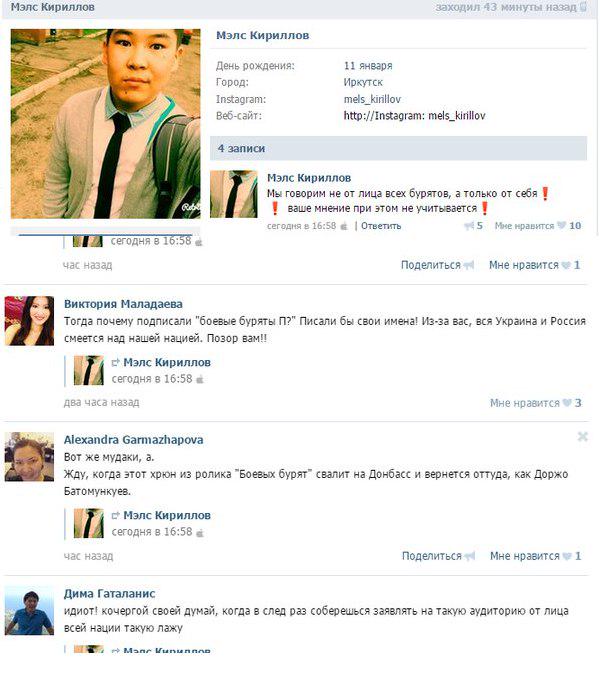The height and width of the screenshot is (687, 600).
Task: Open the mels_kirillov Instagram link
Action: tap(372, 99)
